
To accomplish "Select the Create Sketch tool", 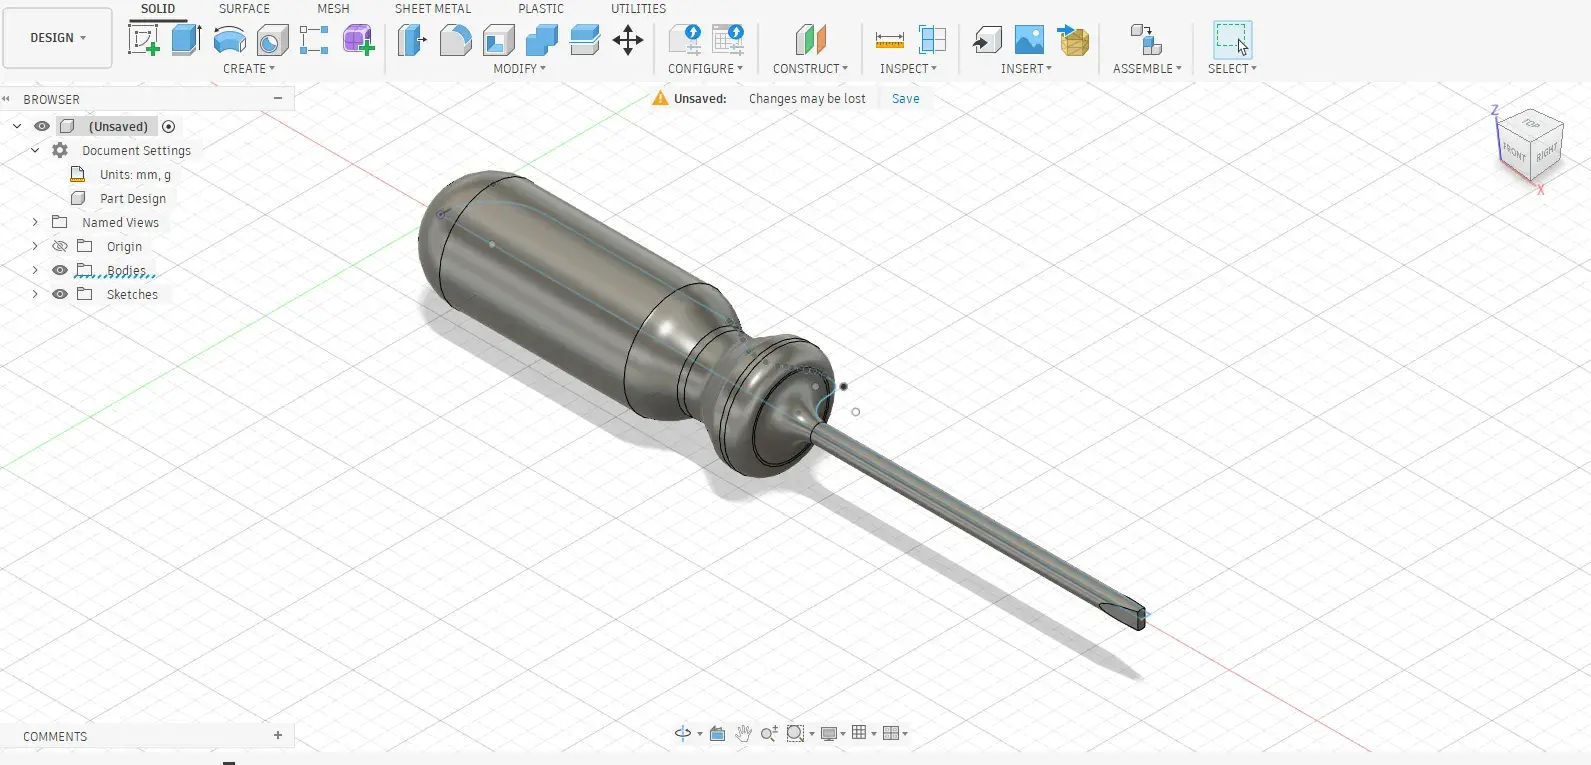I will coord(144,40).
